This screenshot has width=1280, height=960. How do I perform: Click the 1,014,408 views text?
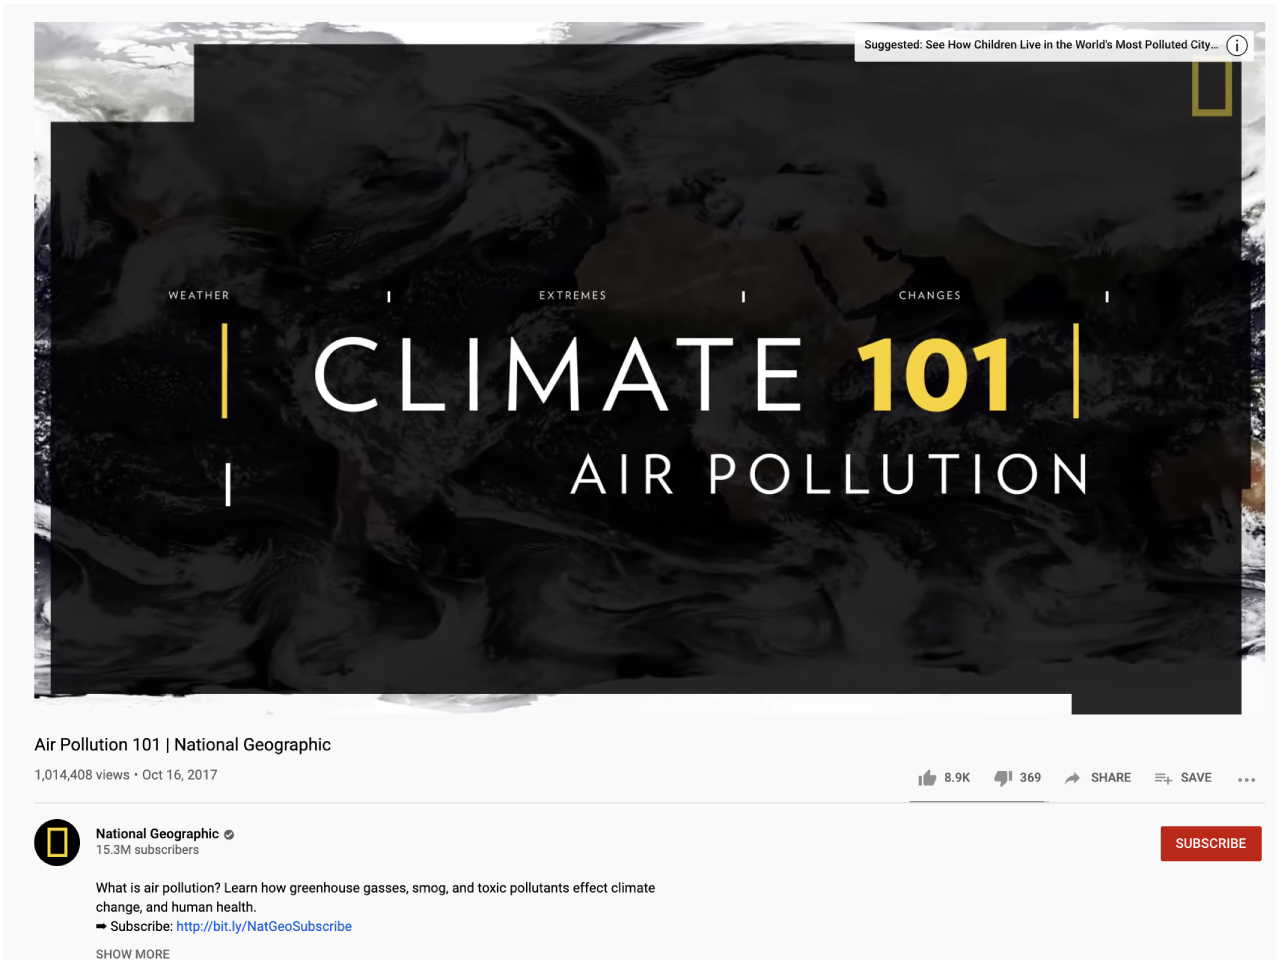(x=82, y=775)
